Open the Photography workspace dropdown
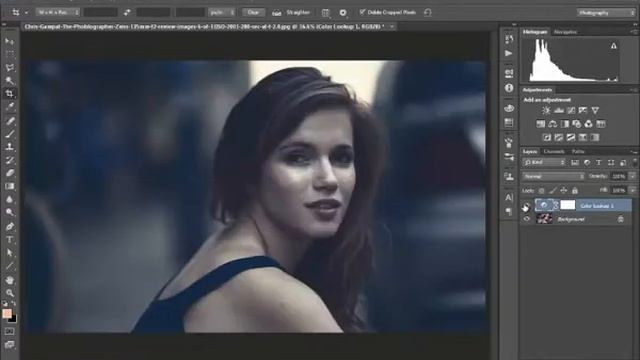 coord(606,13)
